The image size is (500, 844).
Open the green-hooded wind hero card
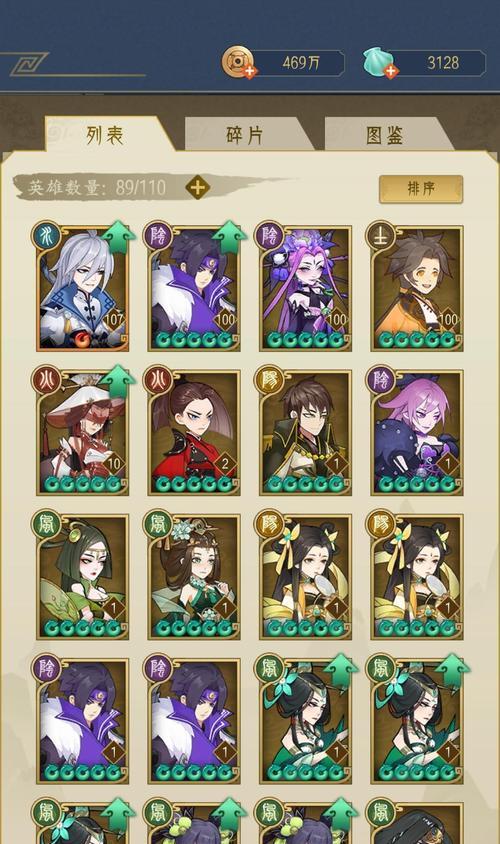tap(82, 576)
